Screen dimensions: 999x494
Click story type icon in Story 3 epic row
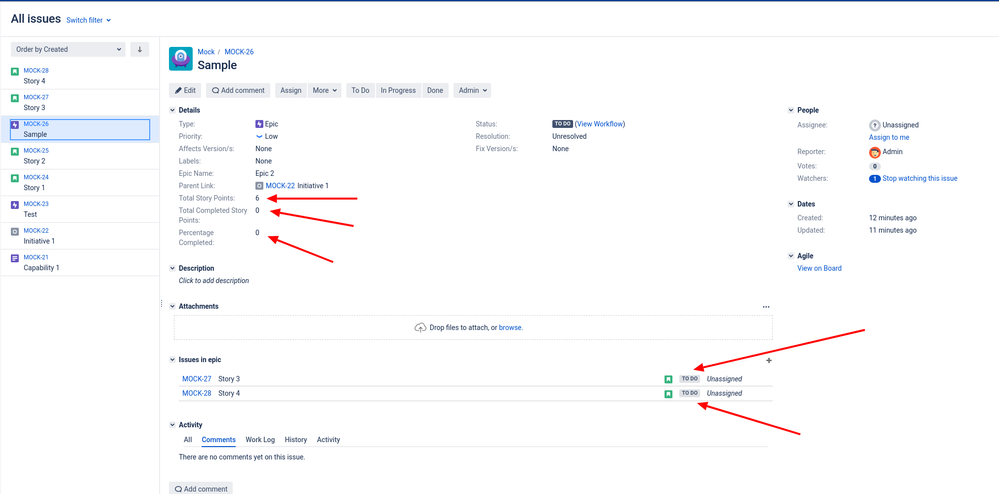[668, 379]
